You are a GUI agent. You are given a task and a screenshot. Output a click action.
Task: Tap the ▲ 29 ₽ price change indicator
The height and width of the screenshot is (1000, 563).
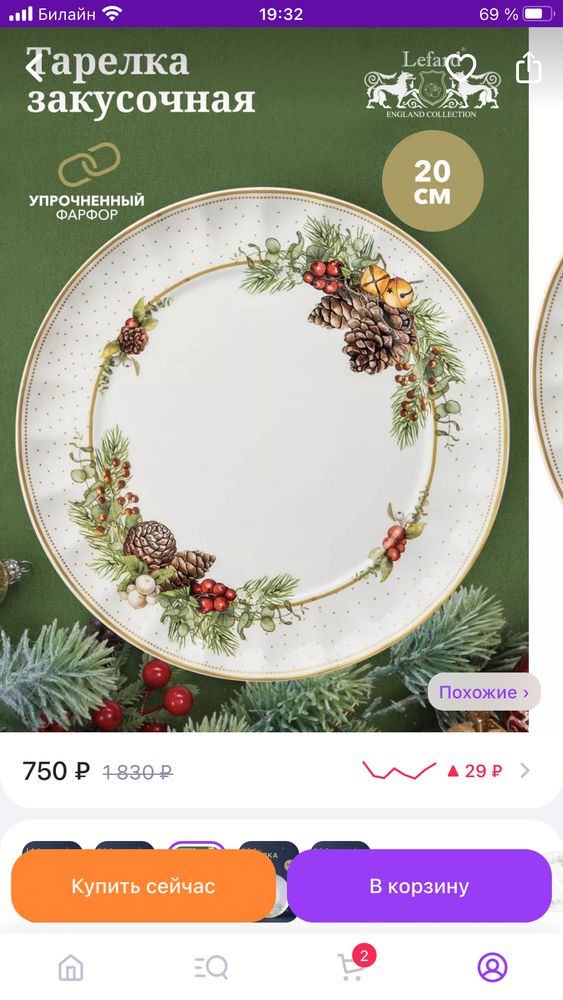[x=474, y=771]
